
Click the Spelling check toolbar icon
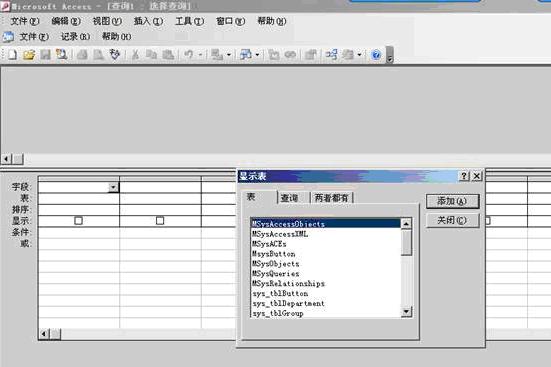115,54
